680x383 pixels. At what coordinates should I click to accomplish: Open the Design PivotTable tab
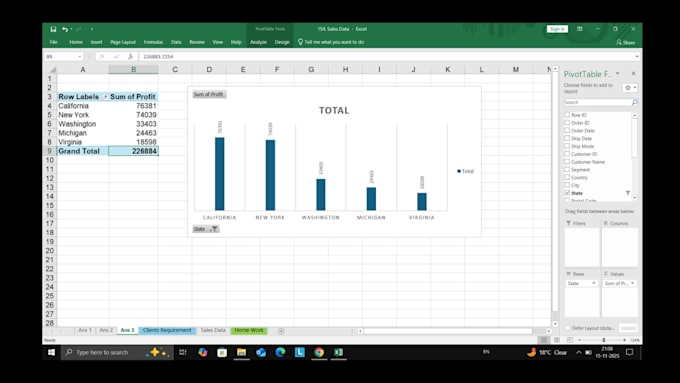(x=282, y=42)
